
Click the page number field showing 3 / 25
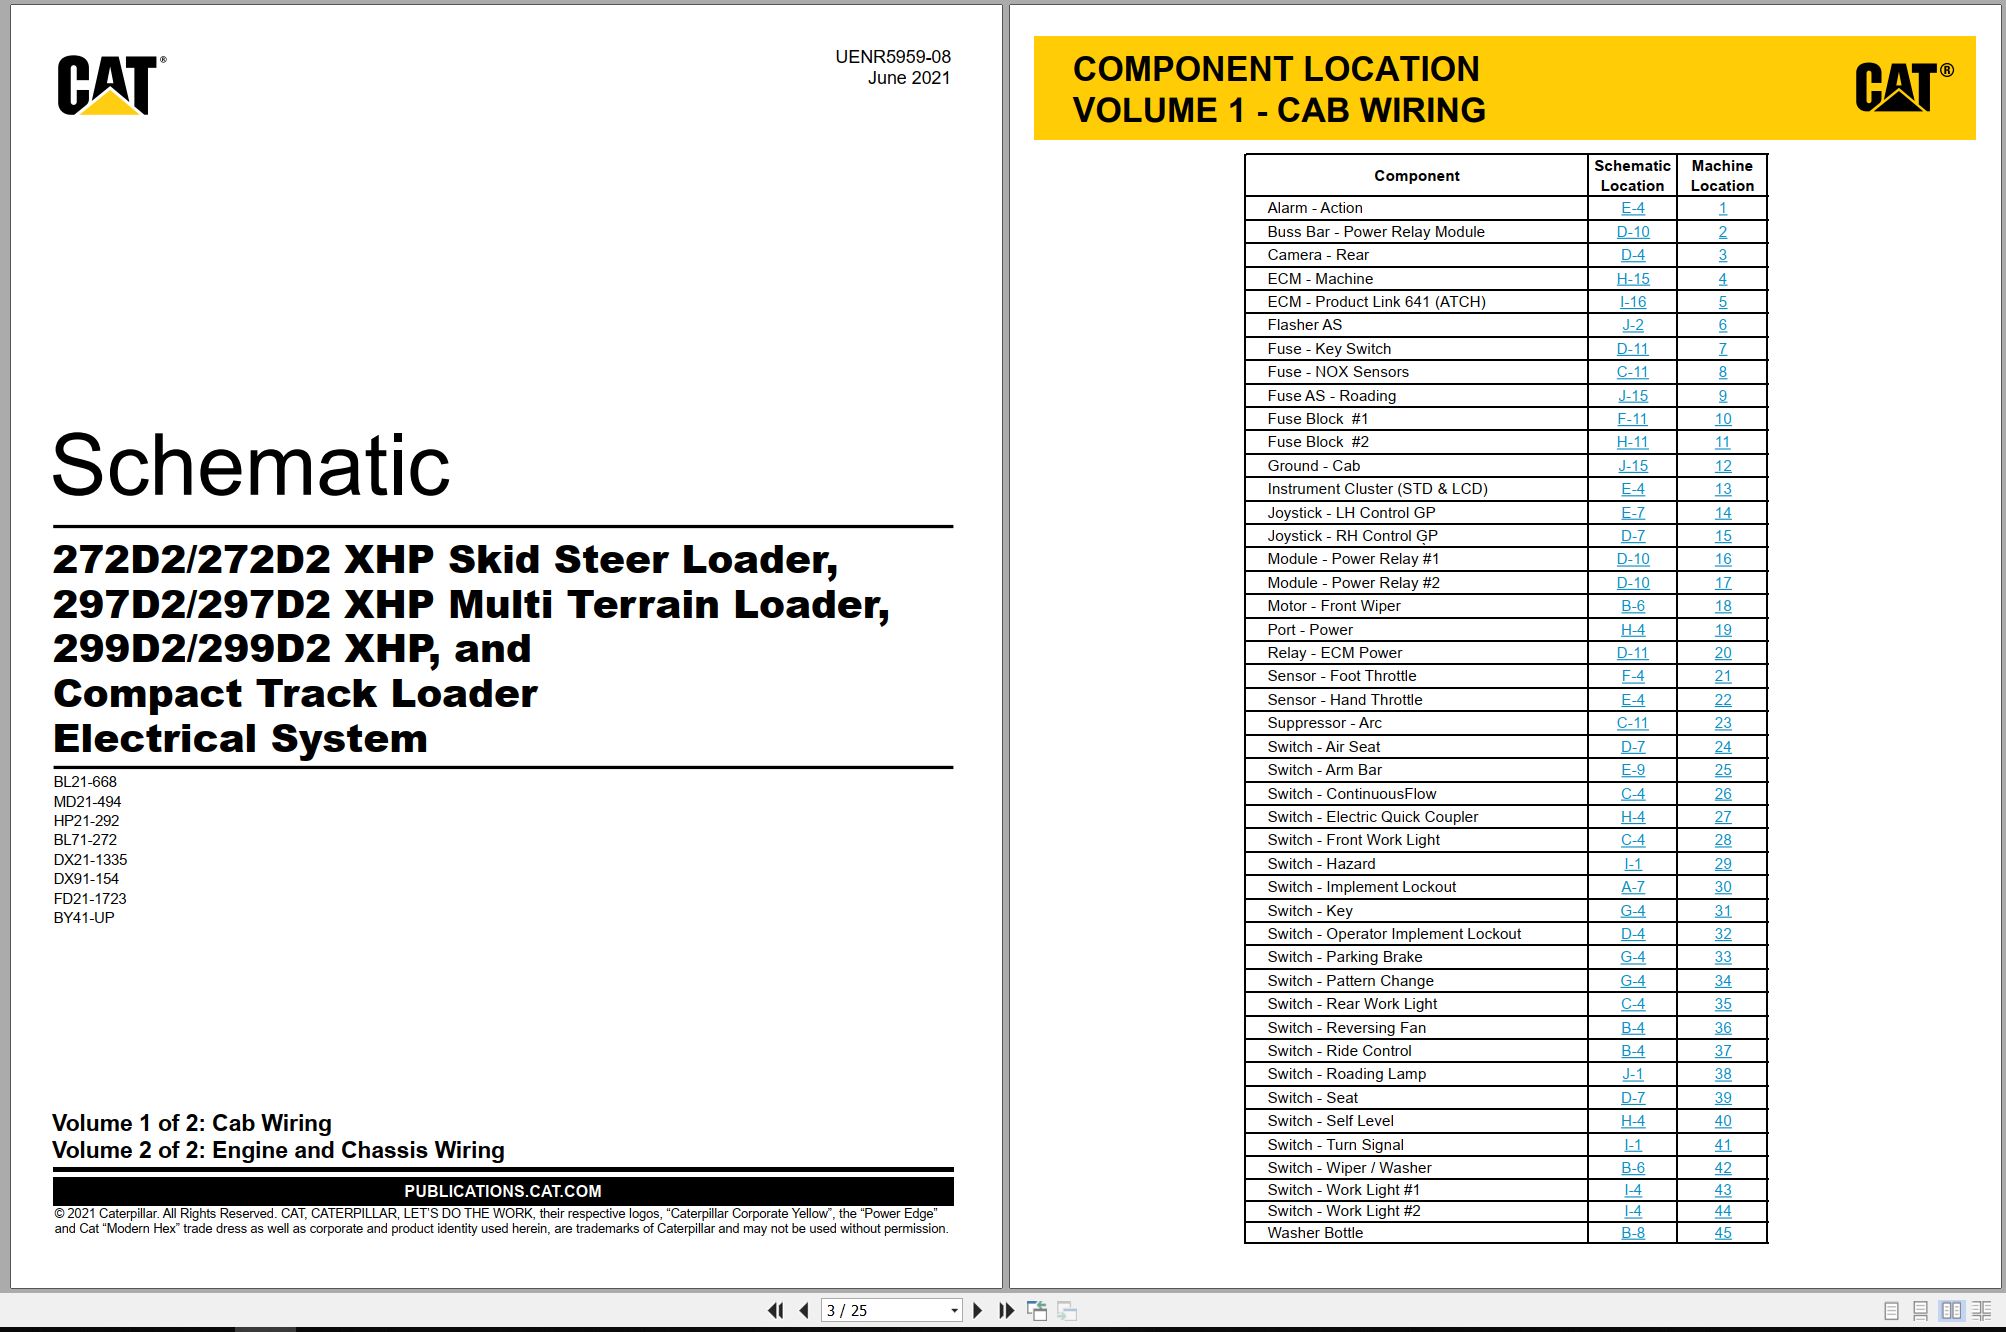pos(883,1310)
